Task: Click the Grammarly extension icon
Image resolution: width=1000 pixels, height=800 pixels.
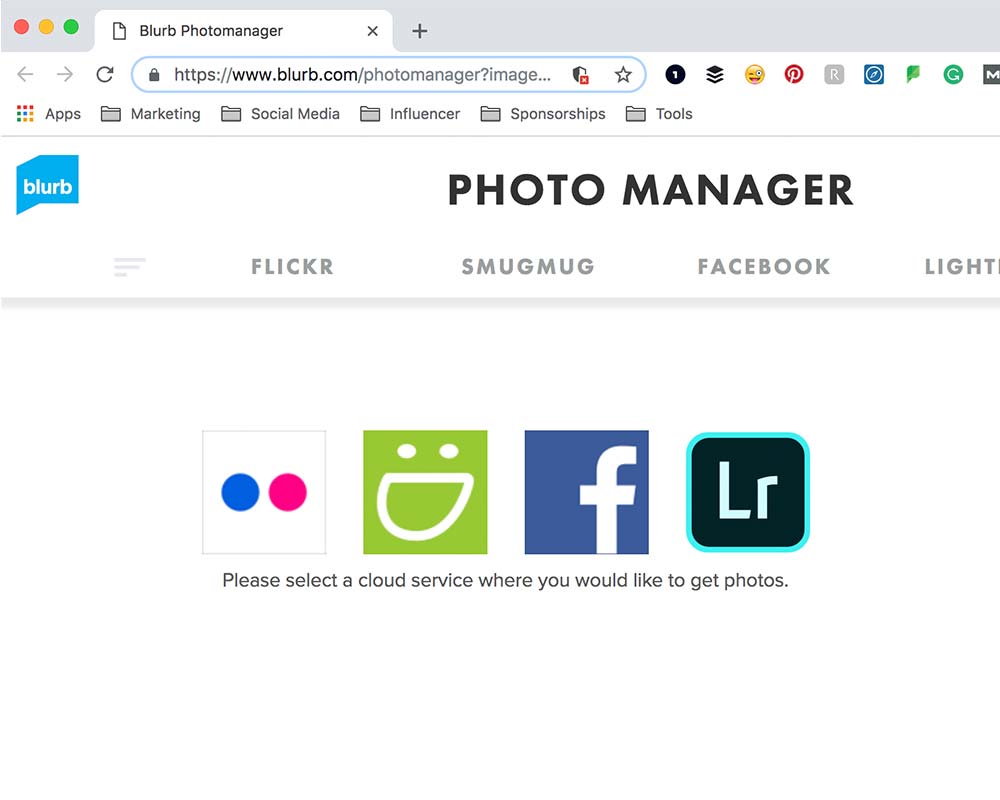Action: (x=953, y=75)
